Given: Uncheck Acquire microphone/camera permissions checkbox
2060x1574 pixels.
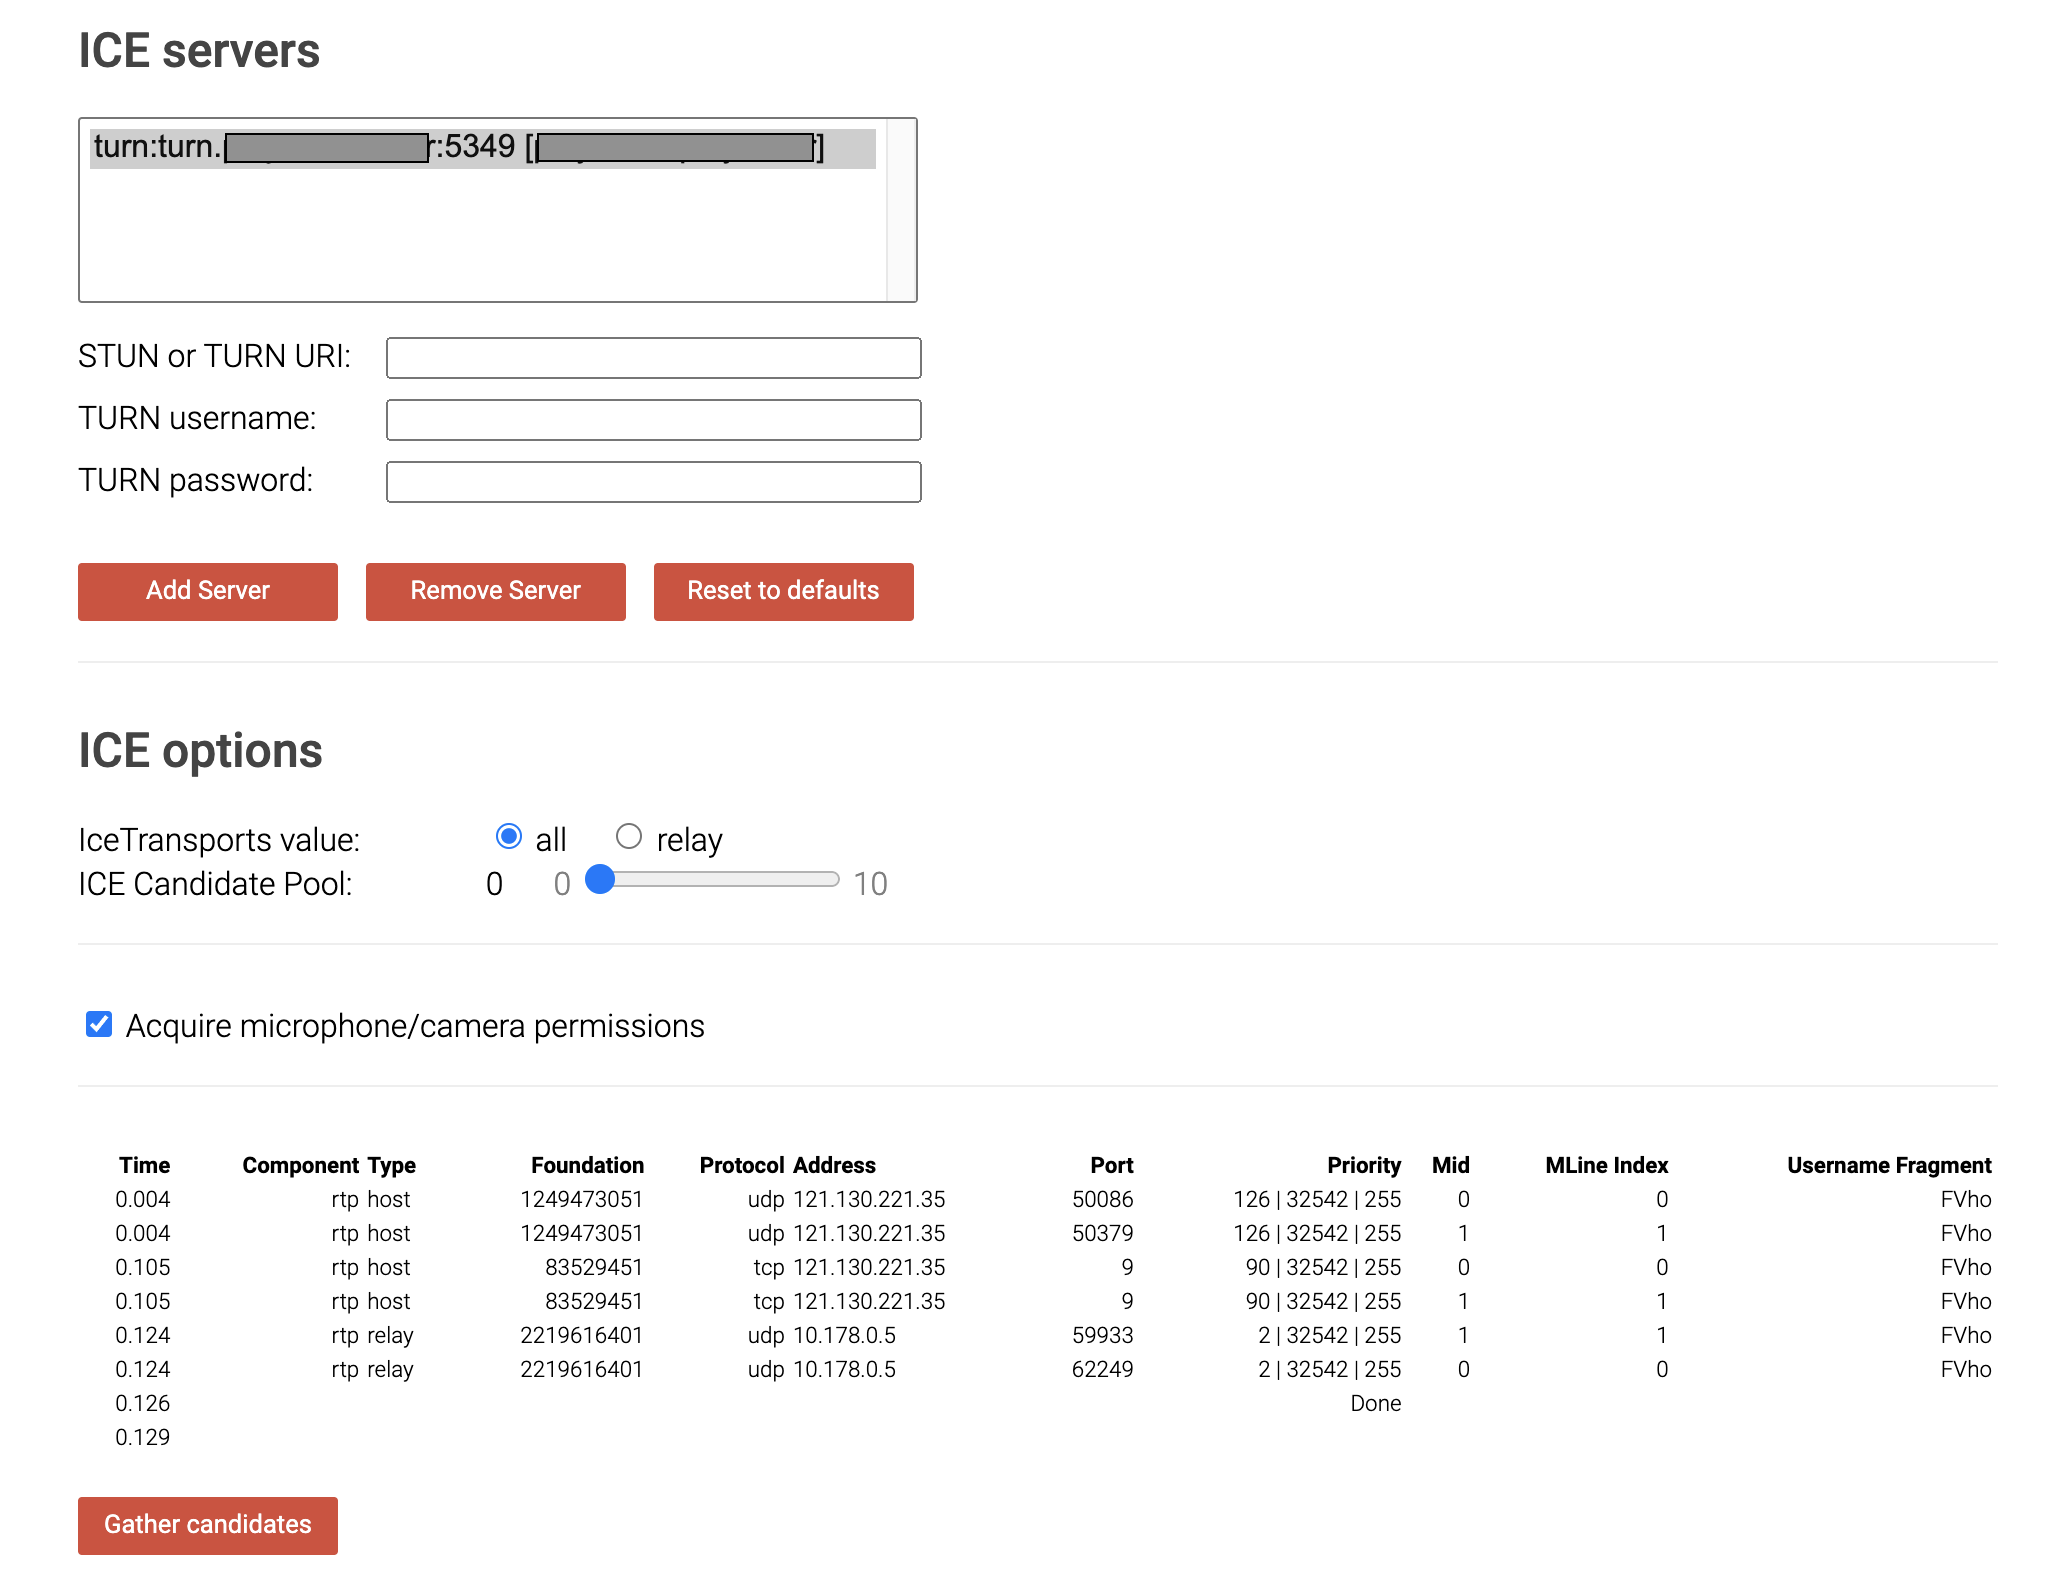Looking at the screenshot, I should [x=99, y=1024].
